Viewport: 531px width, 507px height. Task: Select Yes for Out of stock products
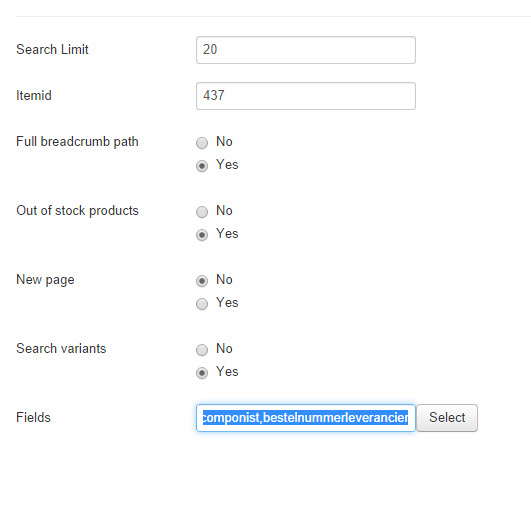point(202,235)
